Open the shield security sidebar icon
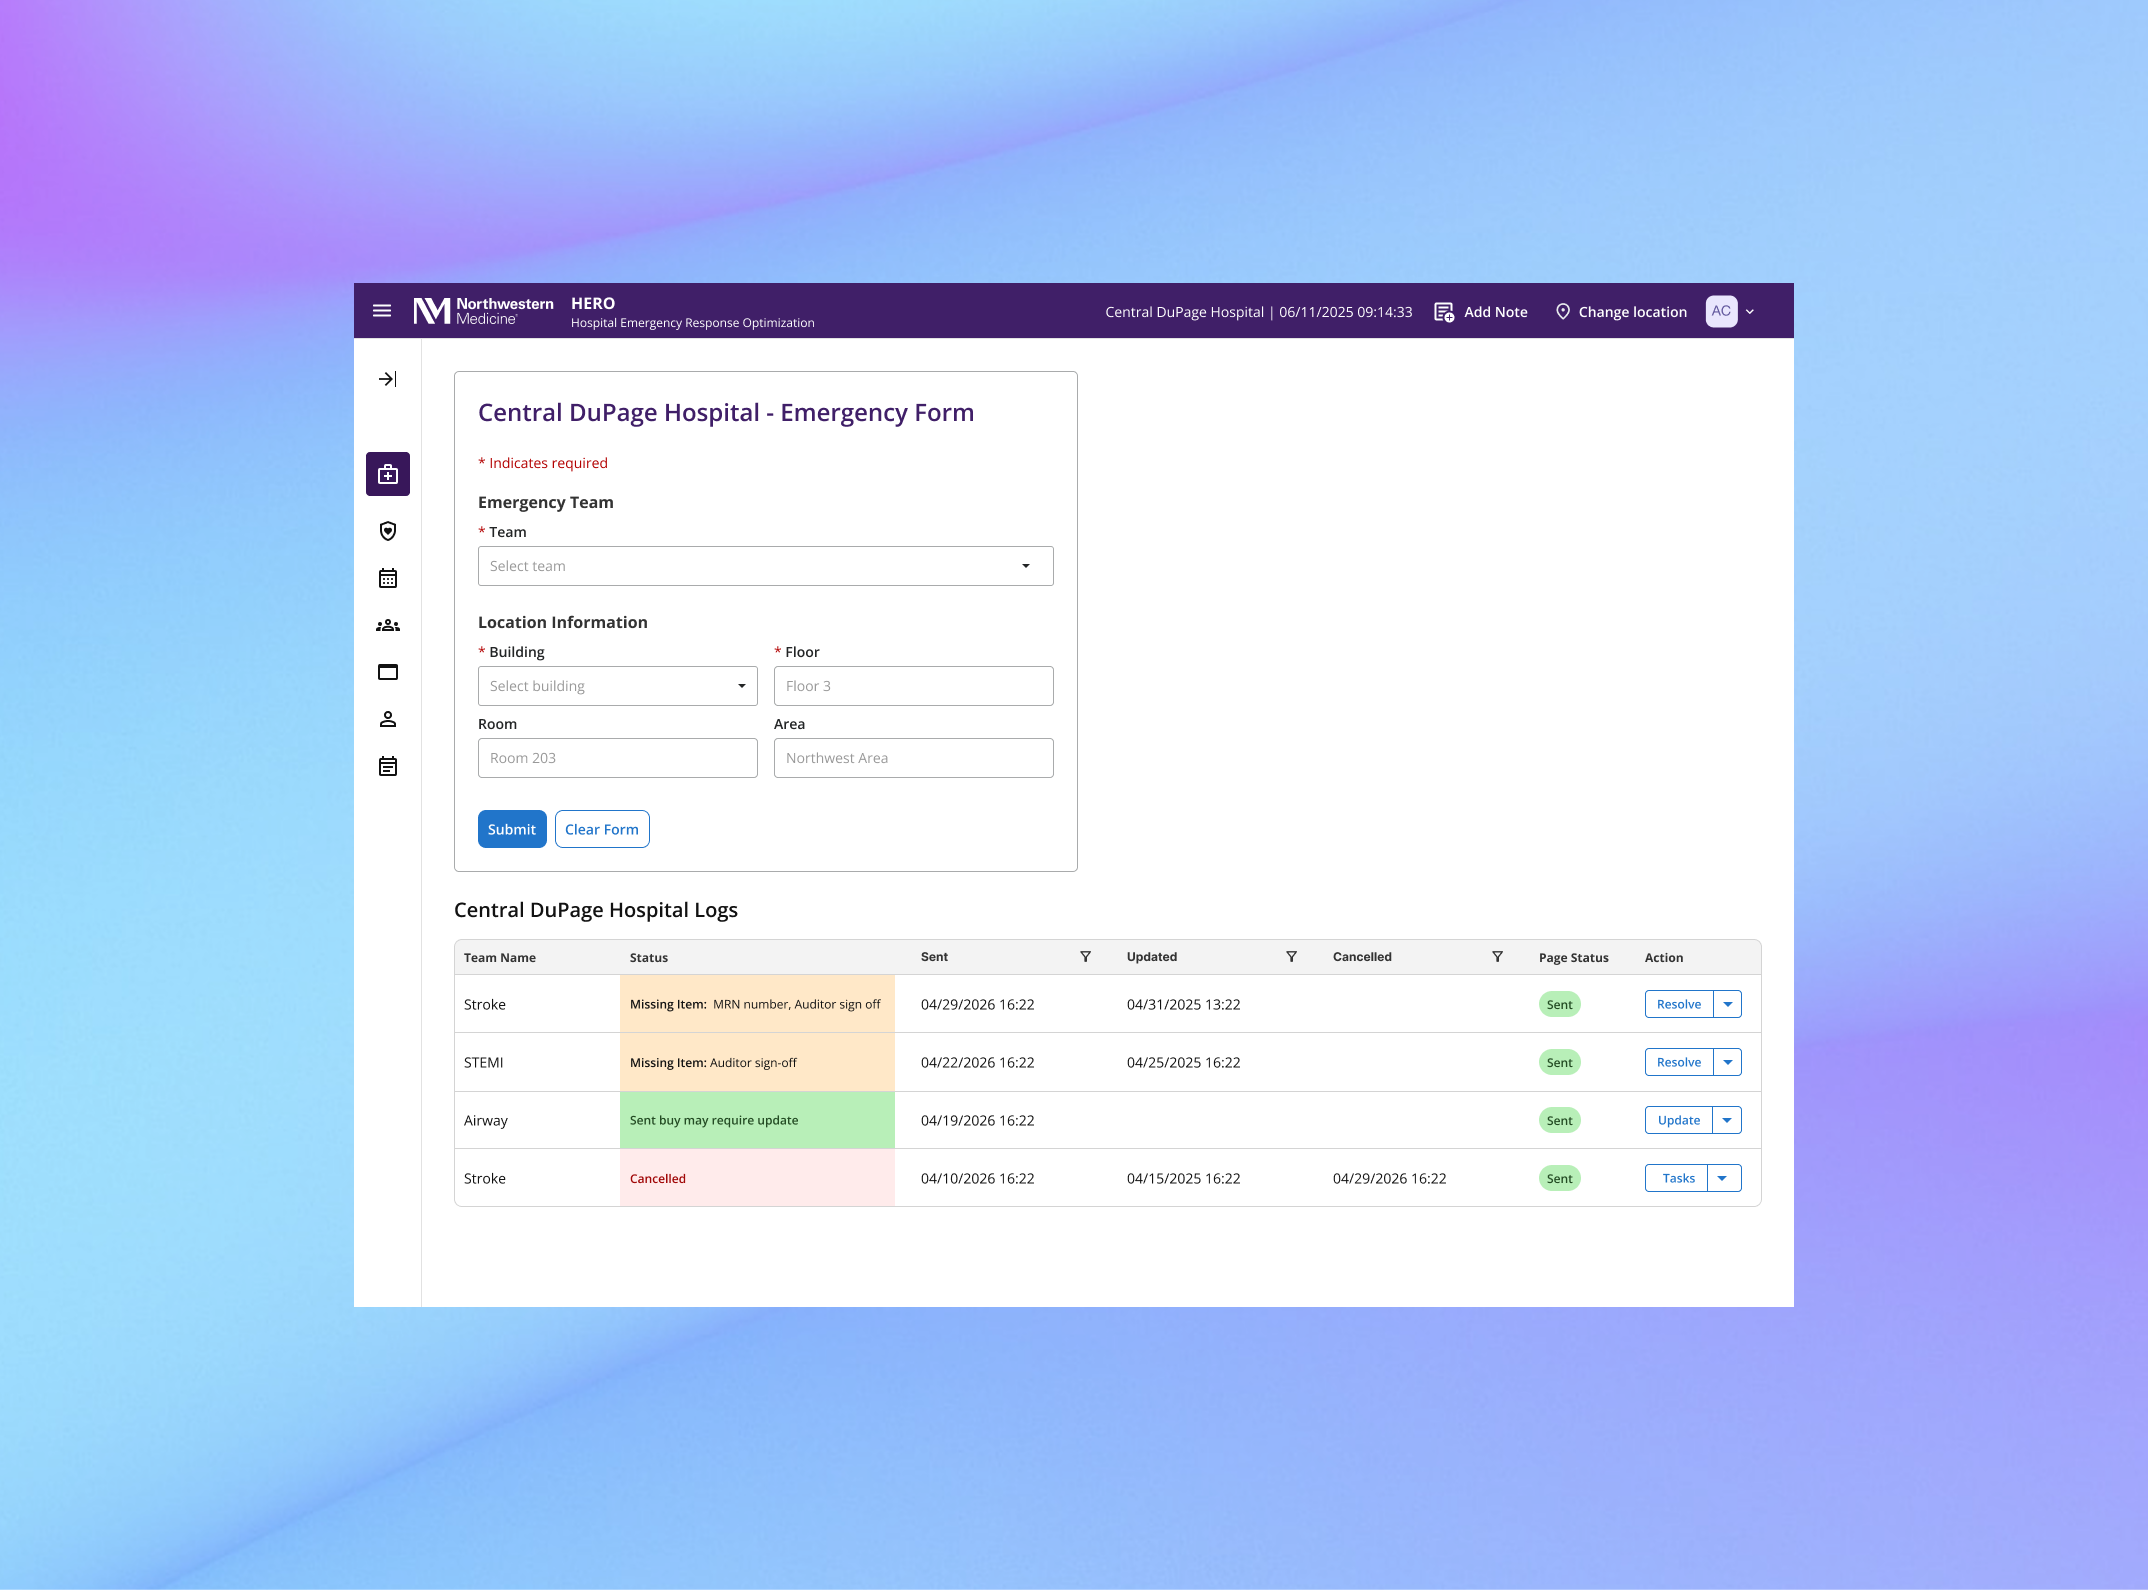 388,531
